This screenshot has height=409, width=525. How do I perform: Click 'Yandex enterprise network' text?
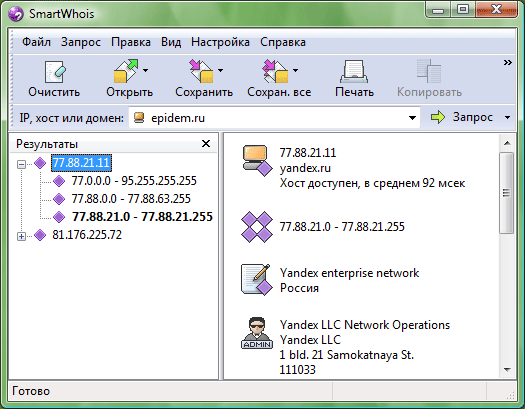point(349,273)
